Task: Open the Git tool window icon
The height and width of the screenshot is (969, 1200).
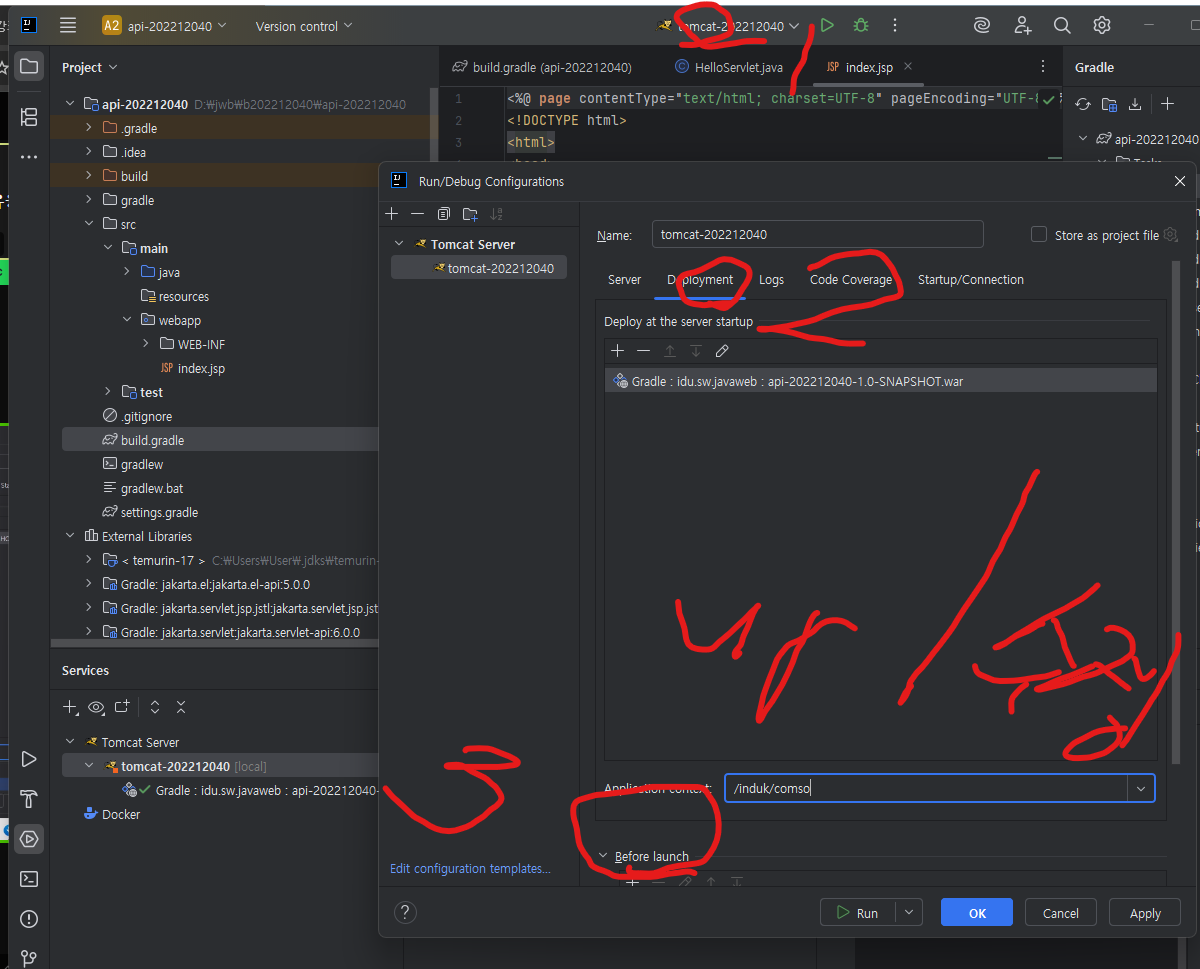Action: (x=29, y=958)
